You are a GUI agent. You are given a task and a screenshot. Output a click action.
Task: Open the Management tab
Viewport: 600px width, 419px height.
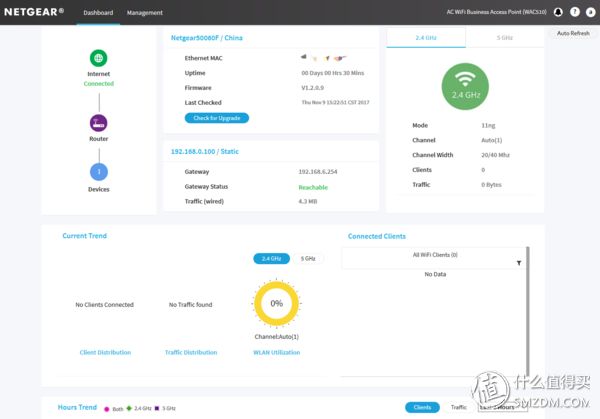pyautogui.click(x=145, y=13)
